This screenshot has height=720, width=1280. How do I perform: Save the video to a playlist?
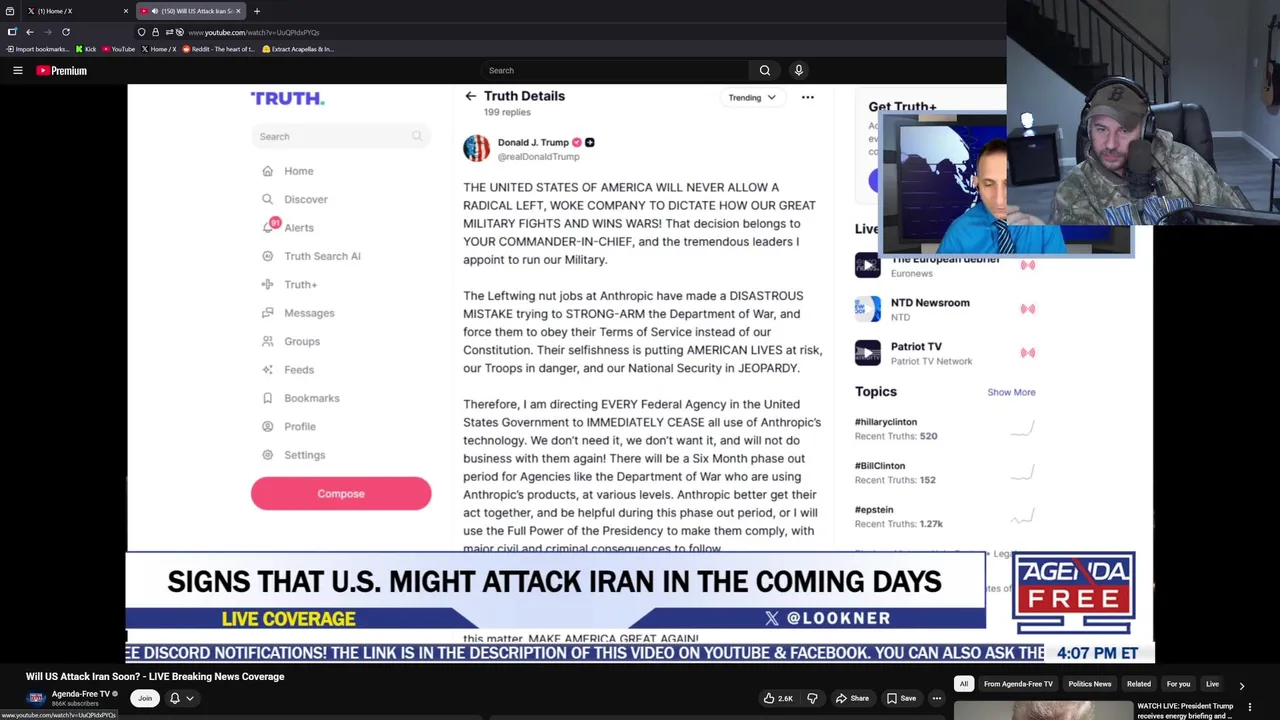click(901, 698)
